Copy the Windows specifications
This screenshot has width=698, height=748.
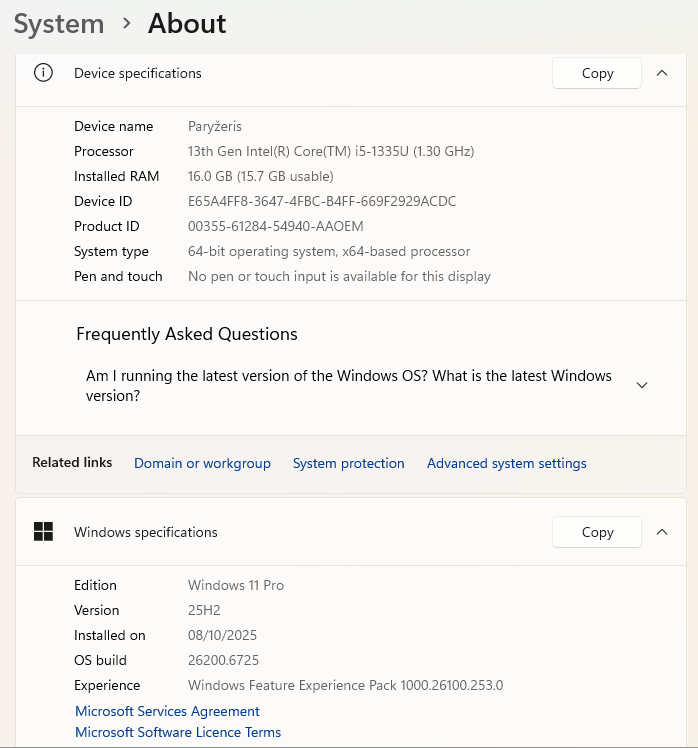(x=596, y=532)
